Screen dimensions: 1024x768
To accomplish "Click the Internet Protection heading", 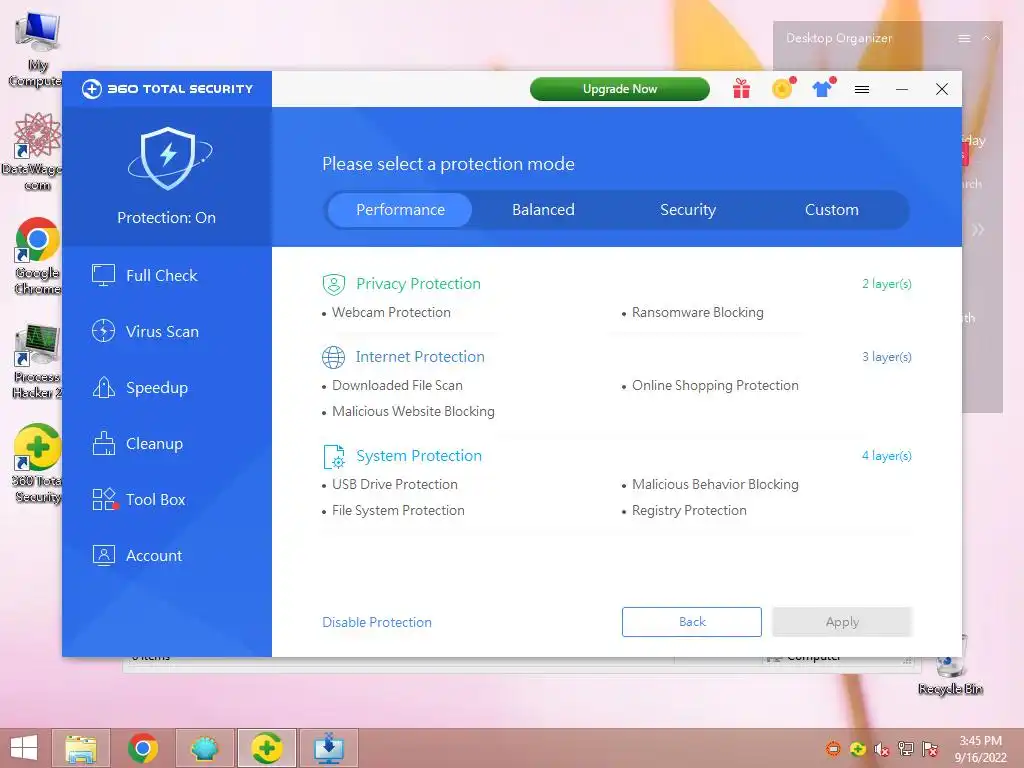I will click(x=420, y=357).
